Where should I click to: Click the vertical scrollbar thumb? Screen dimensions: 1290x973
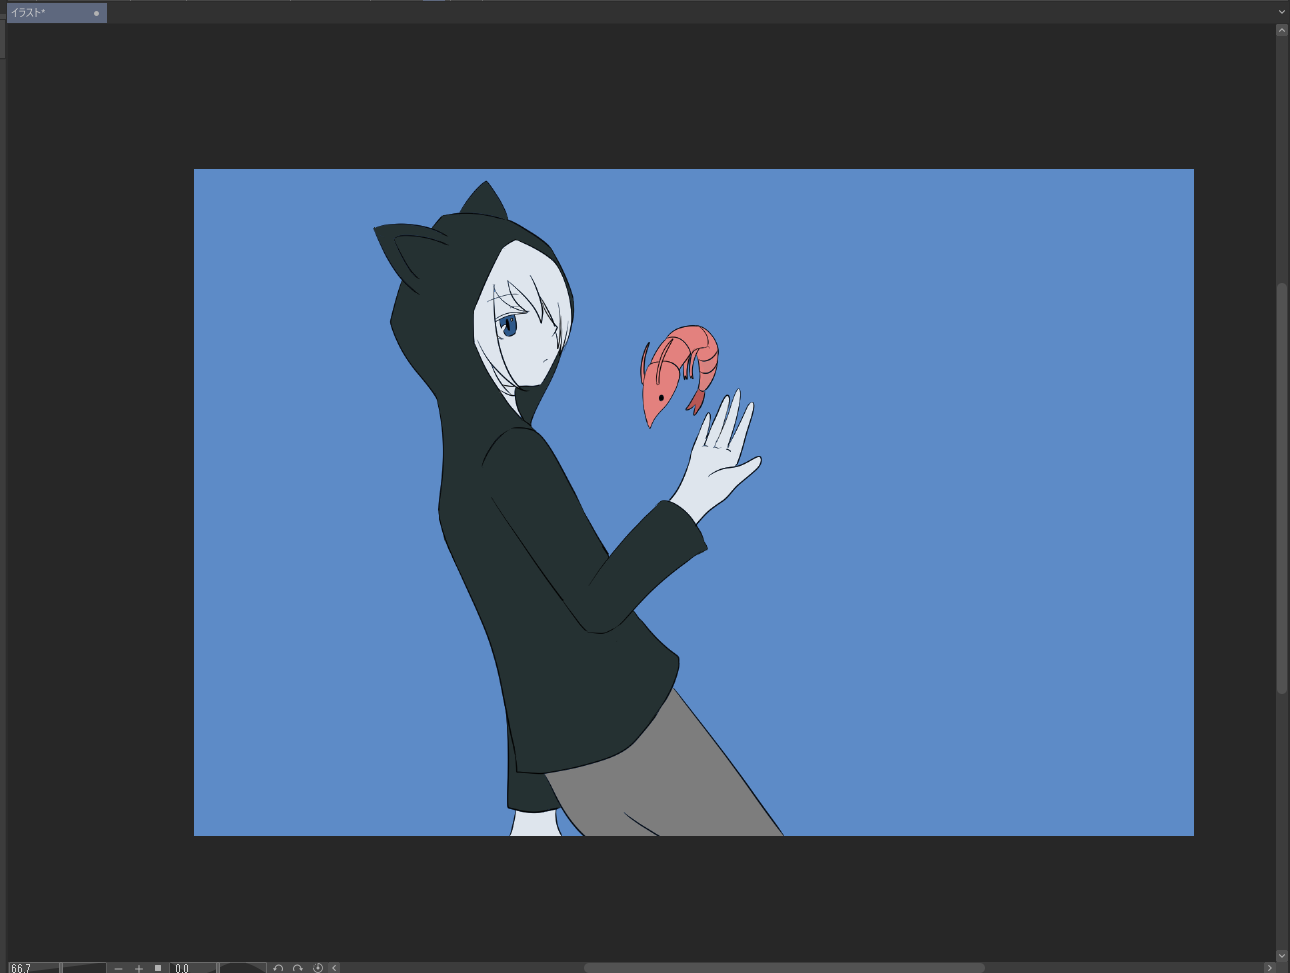pos(1282,488)
